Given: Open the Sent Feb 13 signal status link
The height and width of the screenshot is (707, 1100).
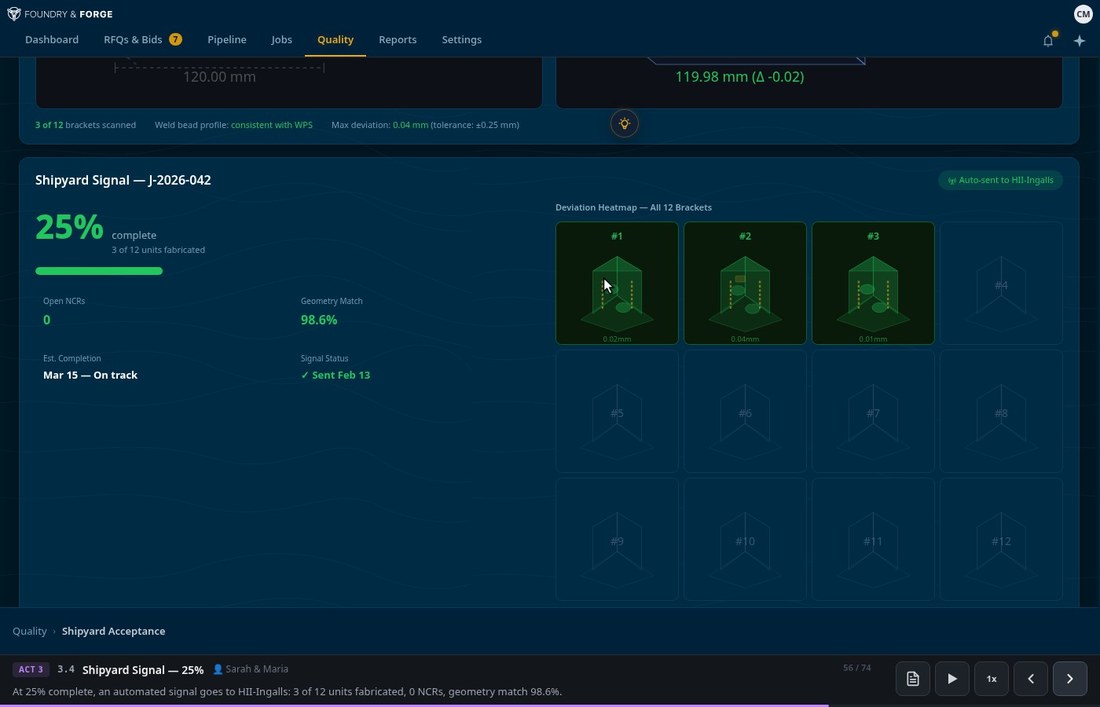Looking at the screenshot, I should [x=336, y=375].
